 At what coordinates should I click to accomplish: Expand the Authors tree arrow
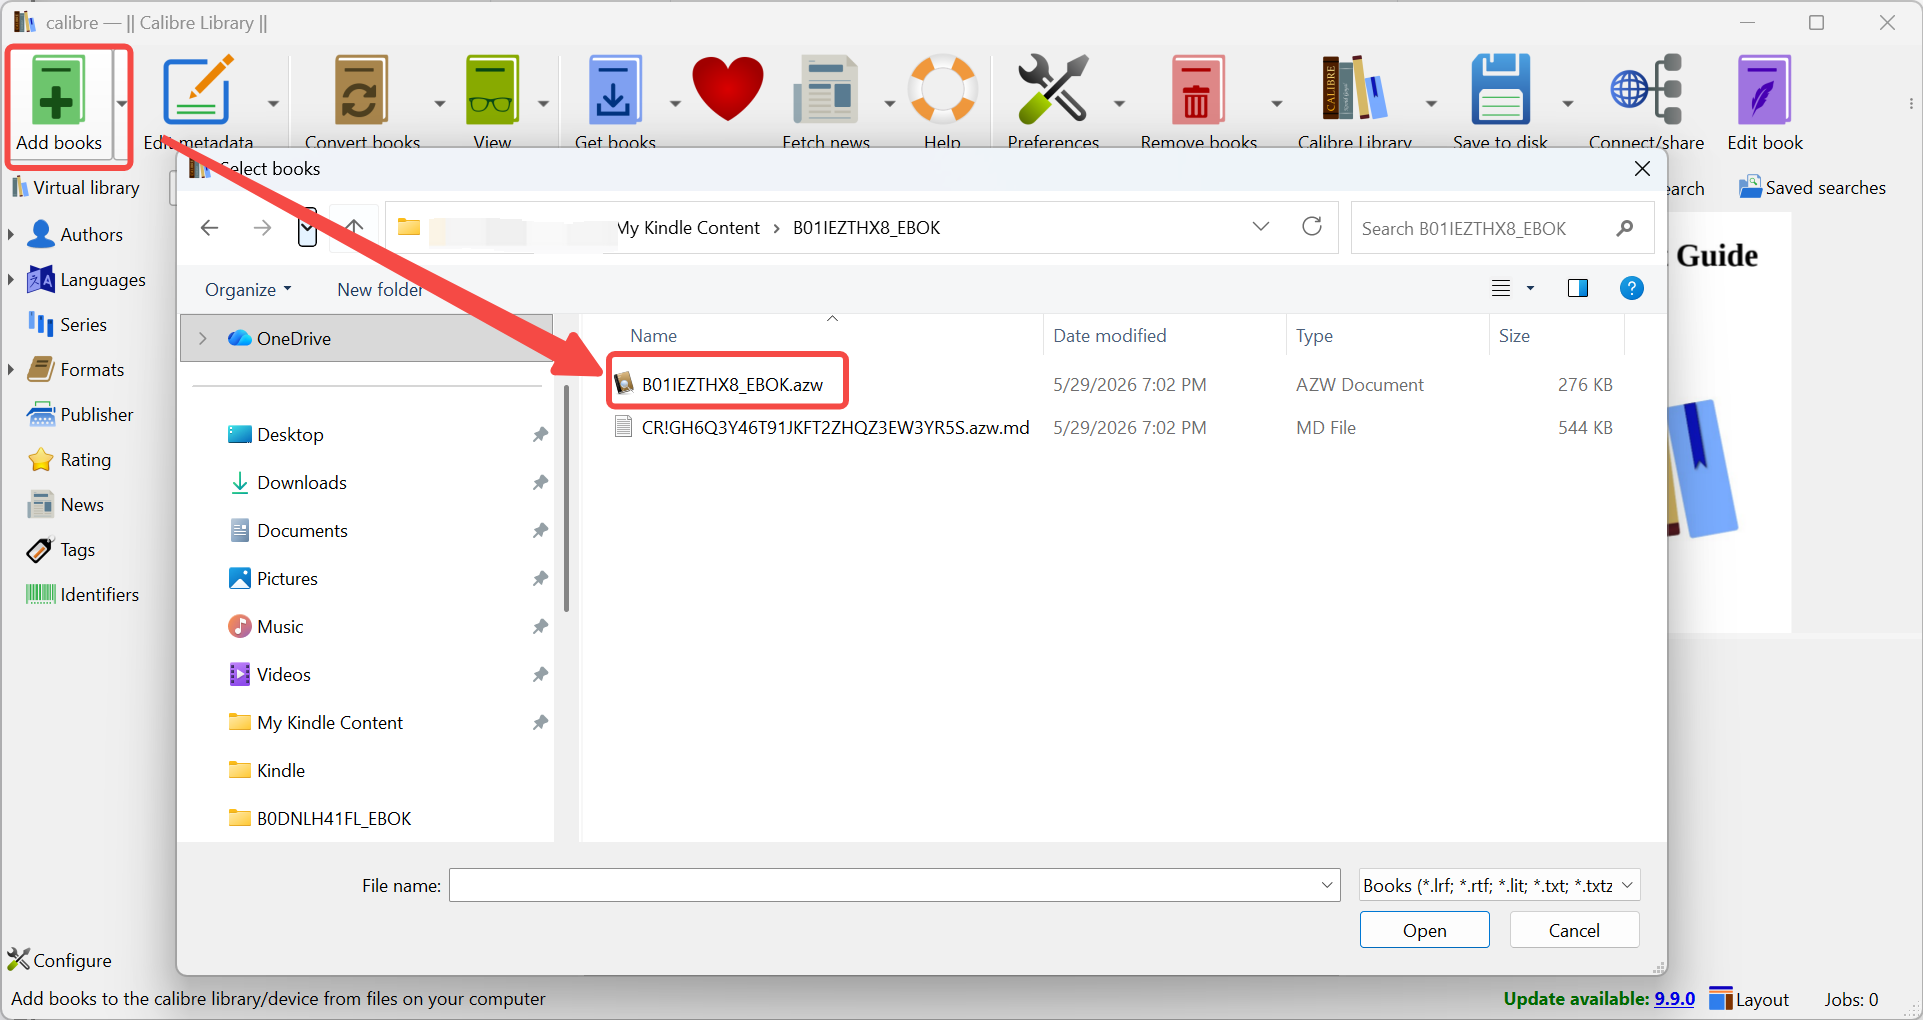[11, 234]
